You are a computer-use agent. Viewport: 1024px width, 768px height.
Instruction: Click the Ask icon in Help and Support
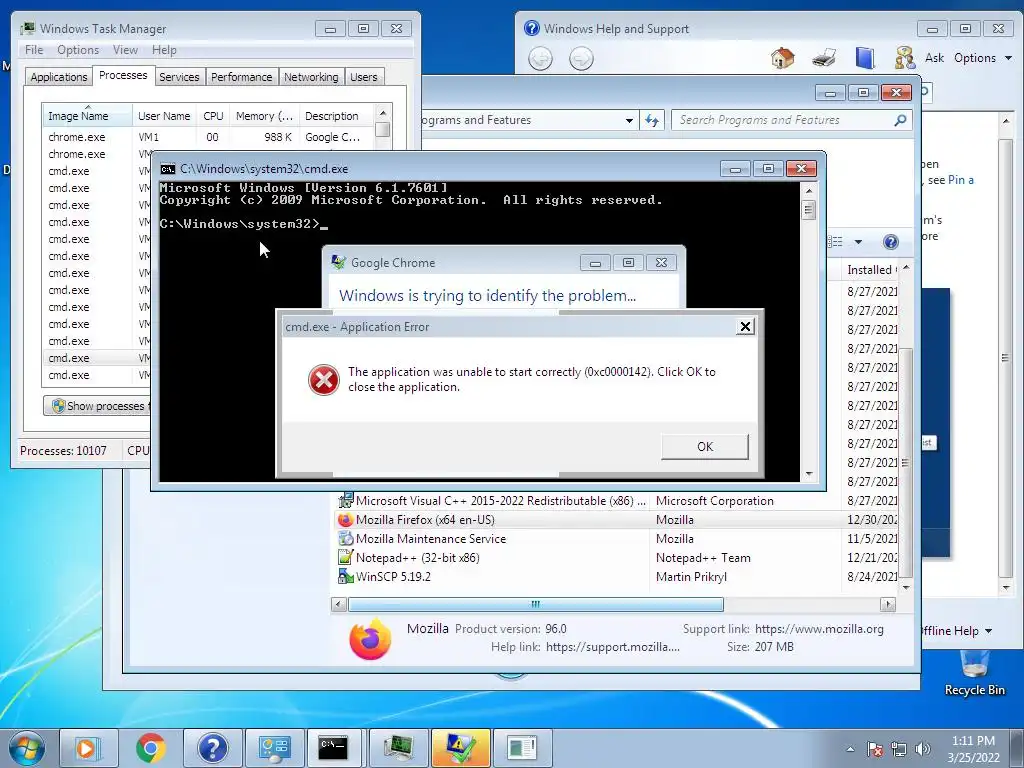pyautogui.click(x=904, y=58)
